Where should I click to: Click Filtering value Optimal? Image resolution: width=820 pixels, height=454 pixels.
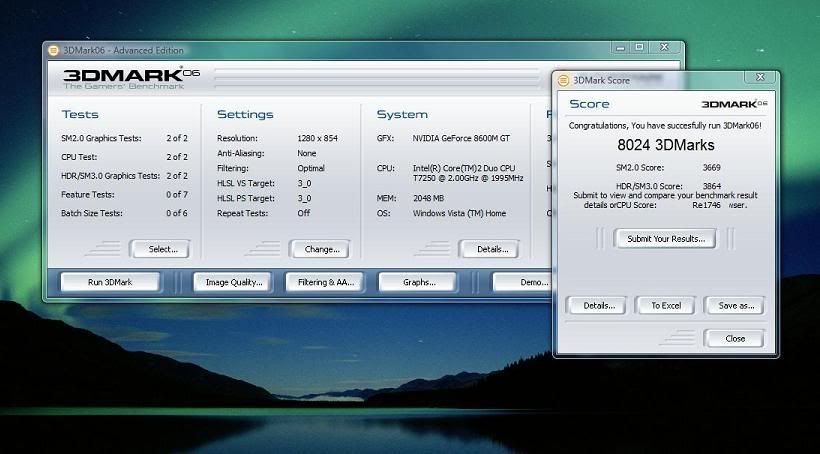click(311, 168)
